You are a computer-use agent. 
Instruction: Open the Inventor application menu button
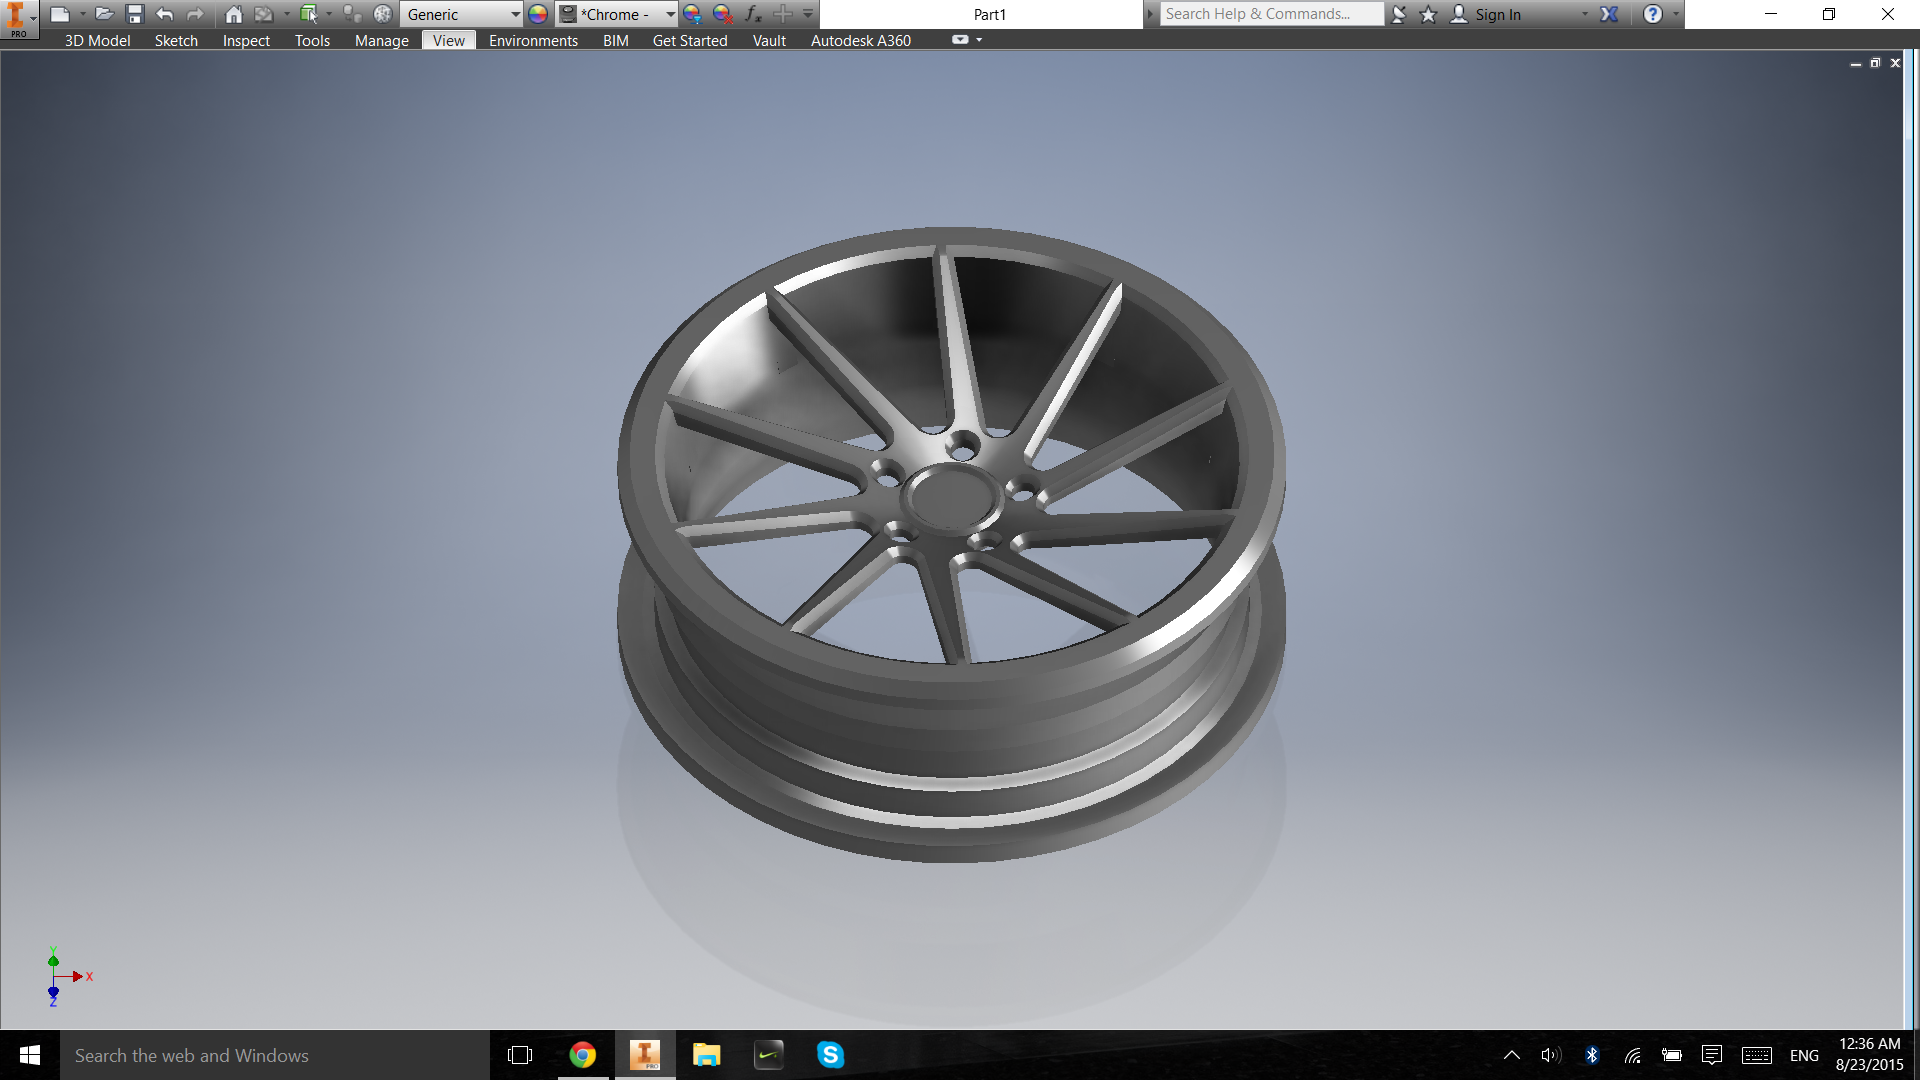[x=18, y=18]
